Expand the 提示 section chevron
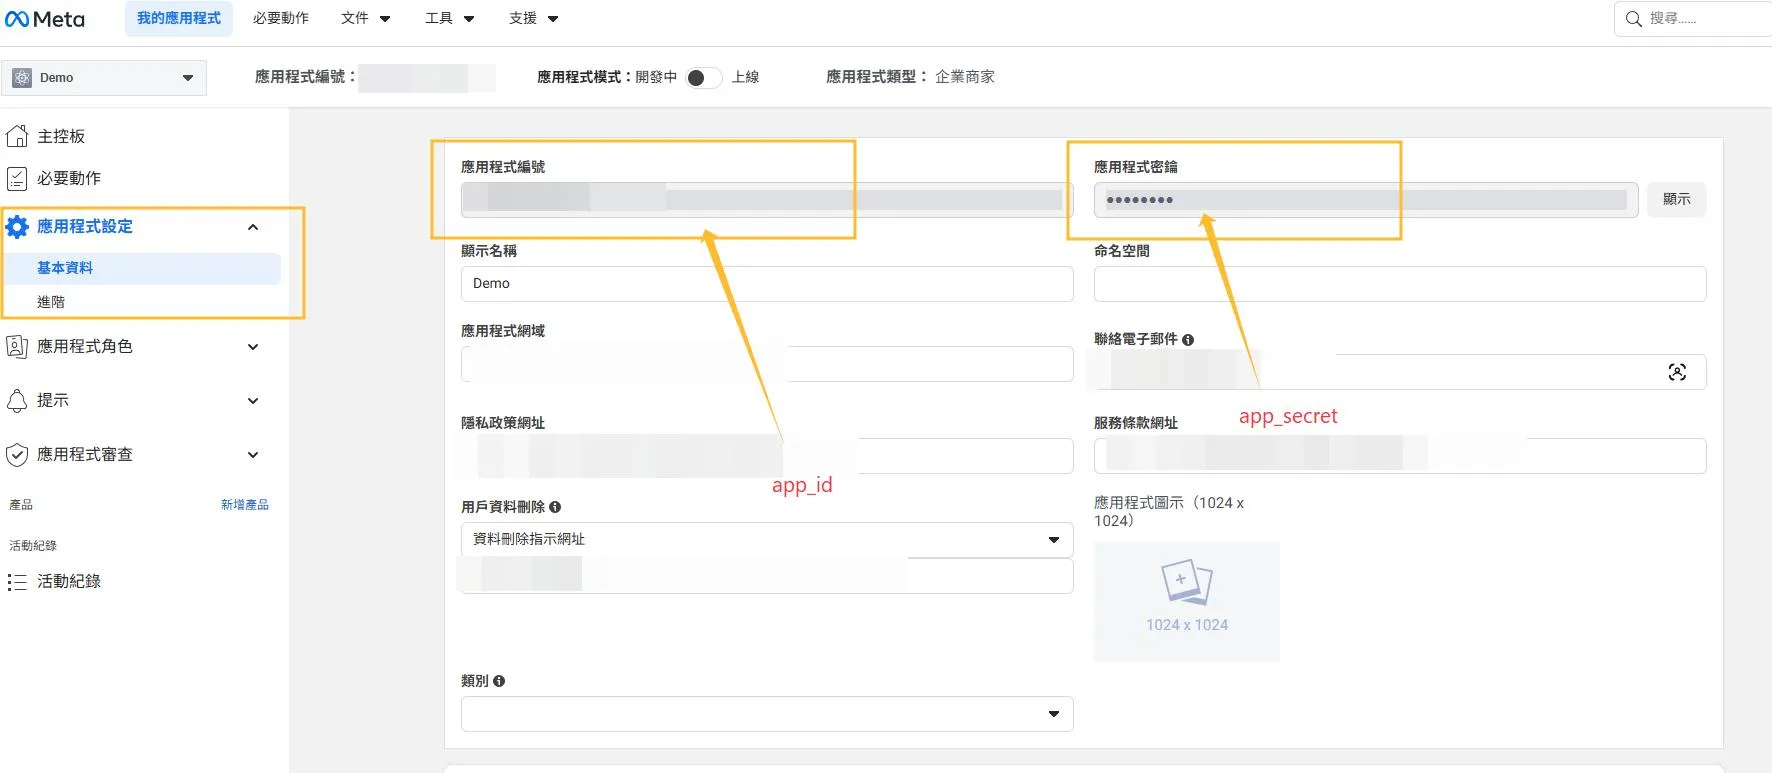Screen dimensions: 1772x773 [253, 401]
